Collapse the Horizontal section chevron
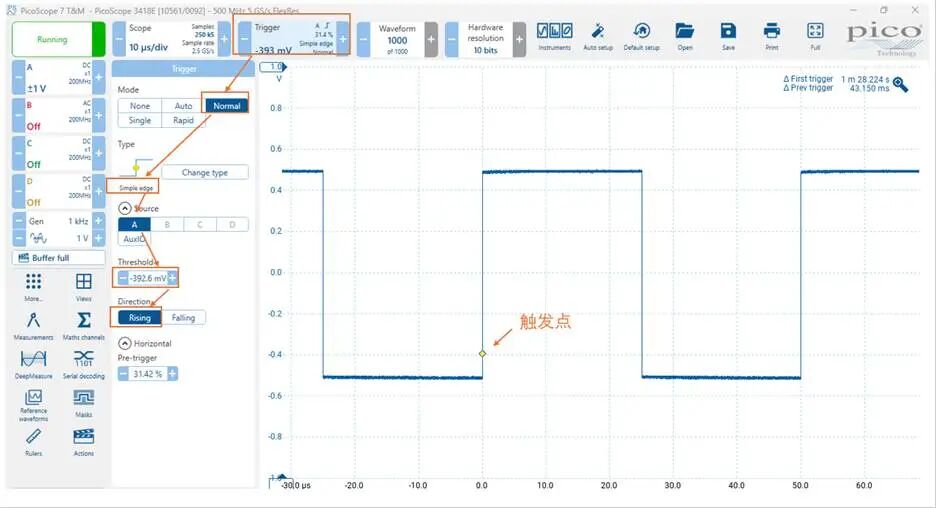Screen dimensions: 936x508 coord(125,343)
